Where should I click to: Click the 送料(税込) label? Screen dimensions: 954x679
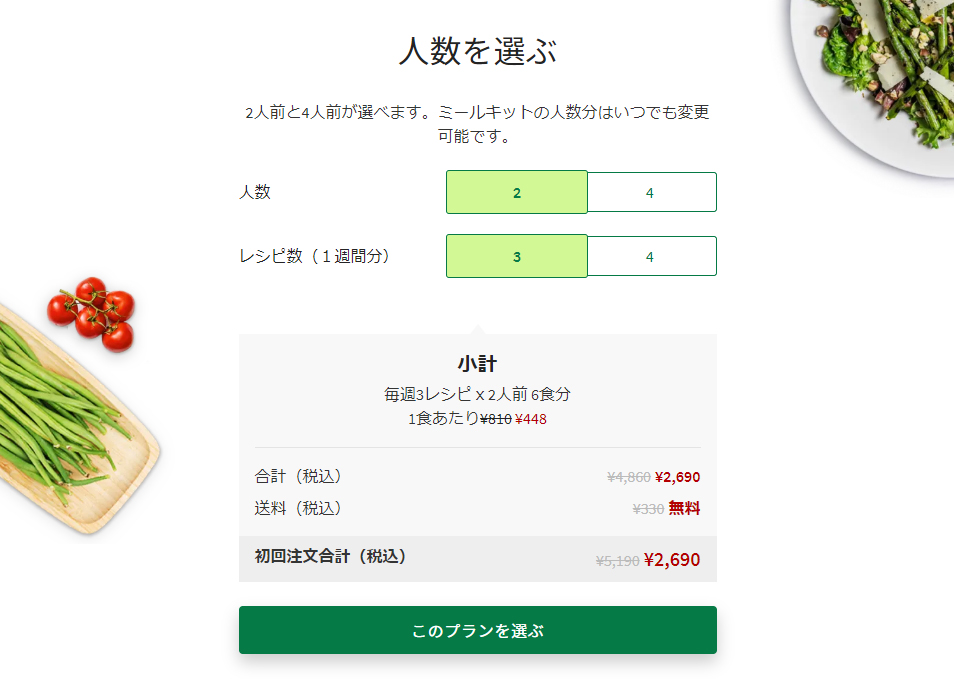click(x=298, y=508)
